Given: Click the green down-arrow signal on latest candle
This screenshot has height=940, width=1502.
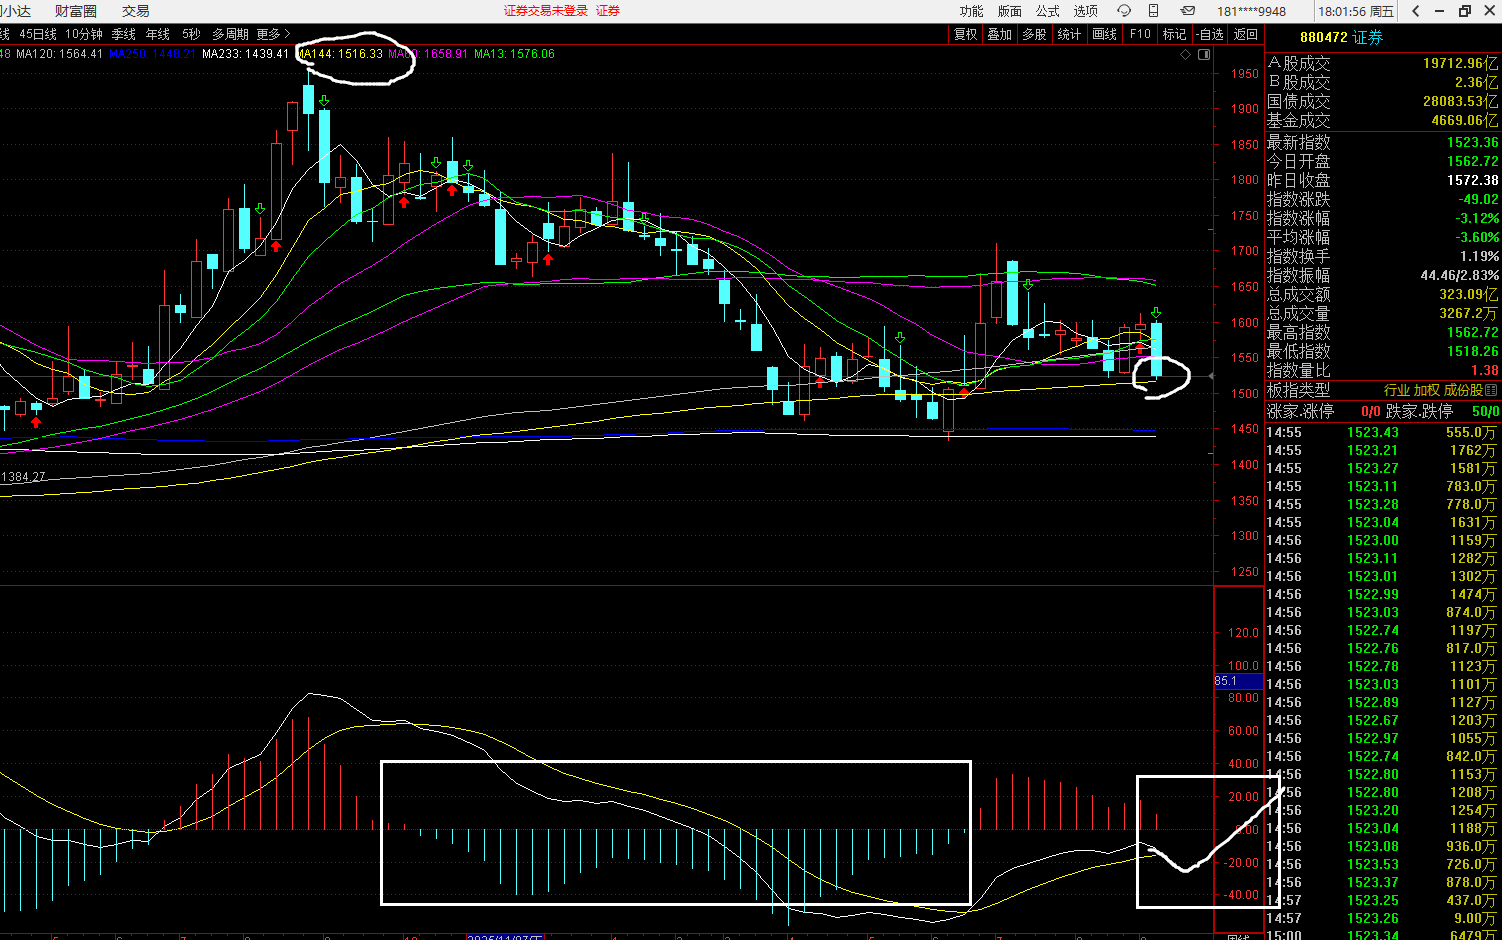Looking at the screenshot, I should [1156, 313].
